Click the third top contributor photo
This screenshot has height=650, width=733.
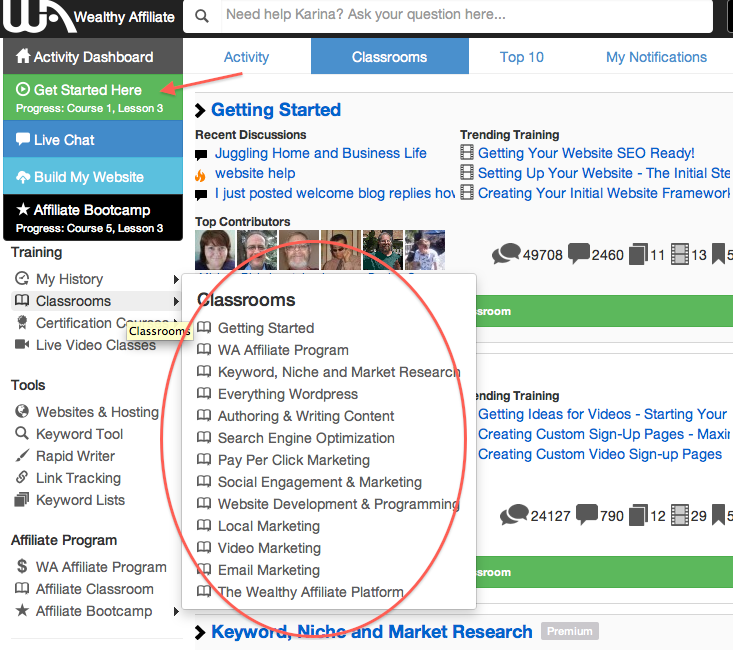(x=299, y=250)
